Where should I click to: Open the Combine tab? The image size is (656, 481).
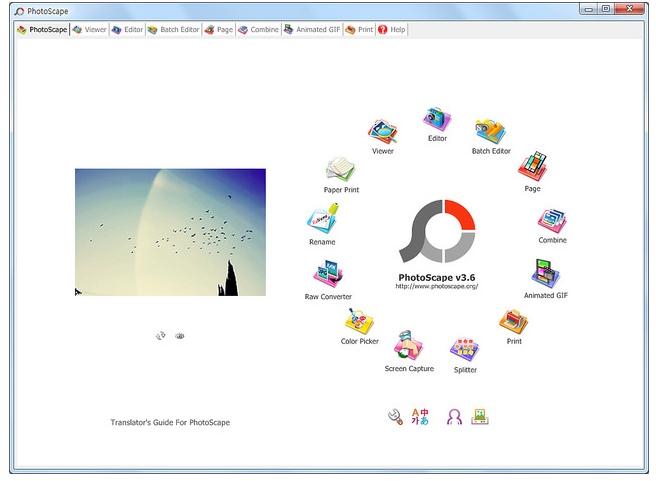tap(258, 30)
